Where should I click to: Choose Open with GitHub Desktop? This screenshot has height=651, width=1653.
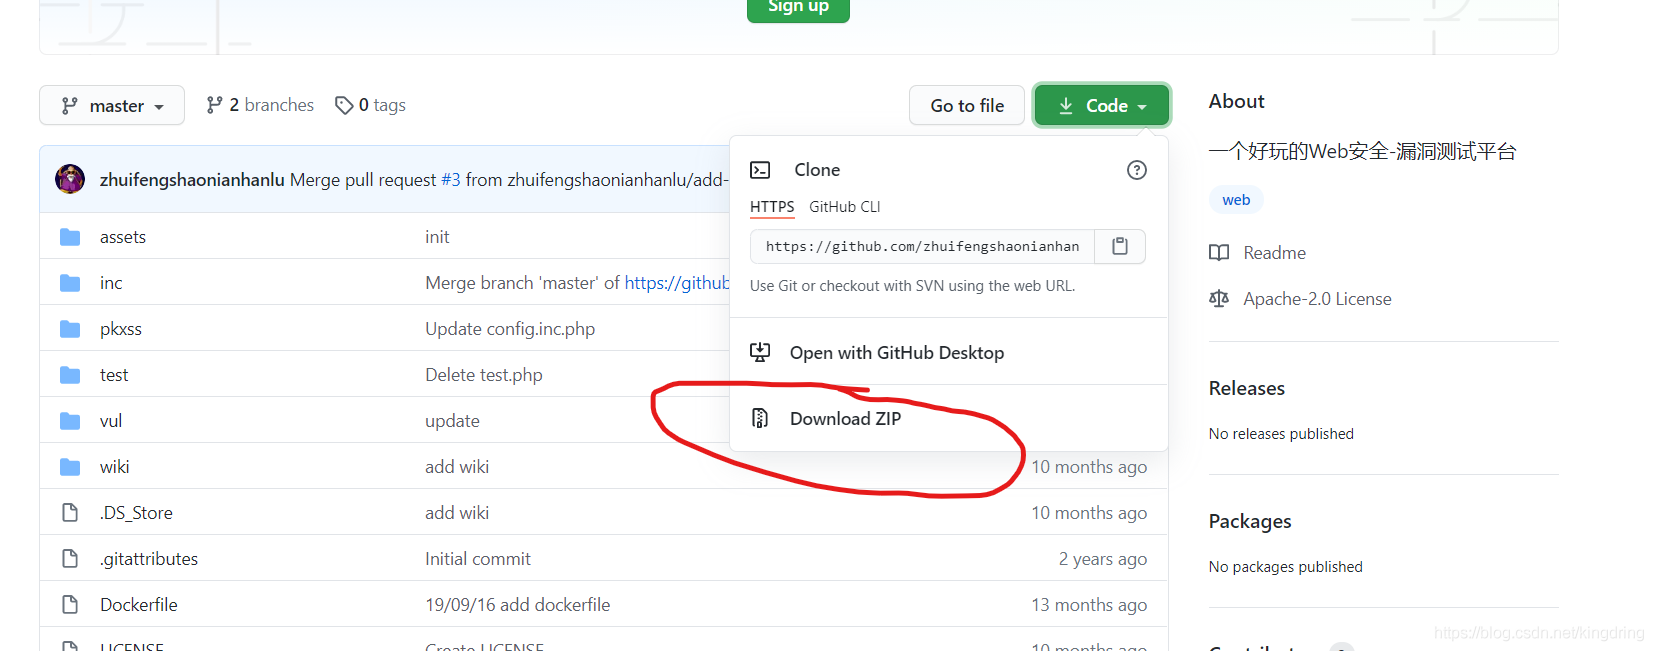click(x=897, y=353)
